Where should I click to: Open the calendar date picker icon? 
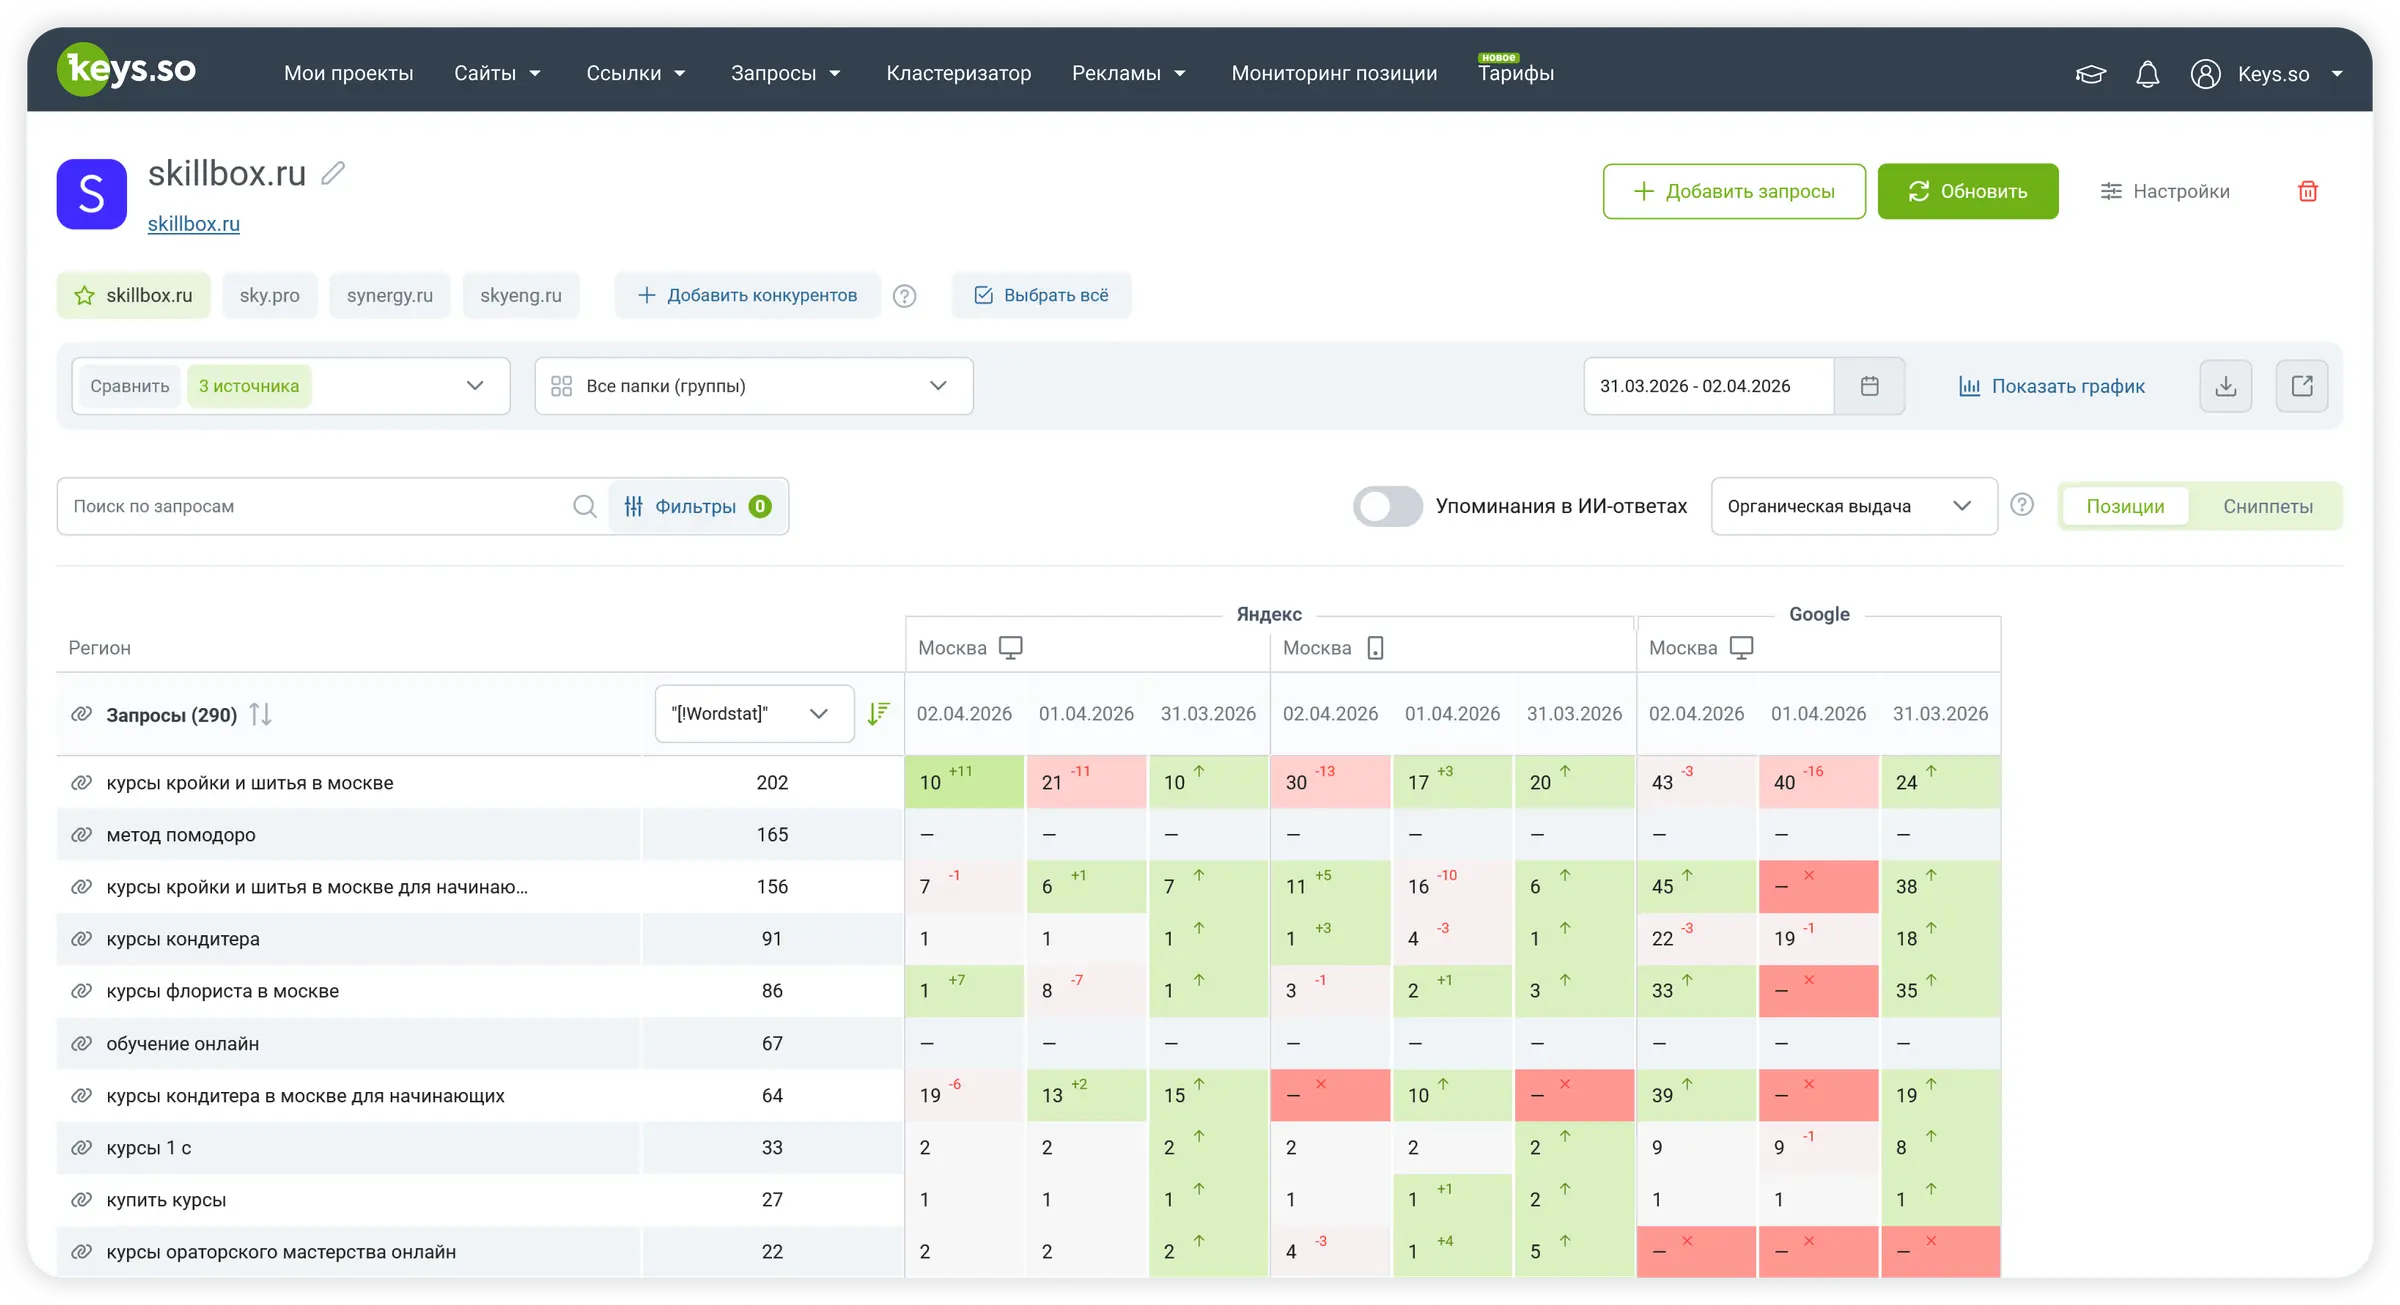[x=1869, y=386]
